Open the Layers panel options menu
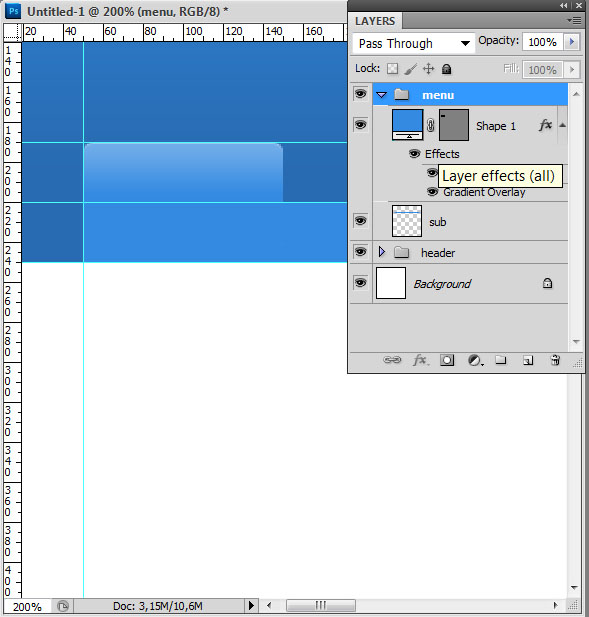589x617 pixels. coord(574,20)
